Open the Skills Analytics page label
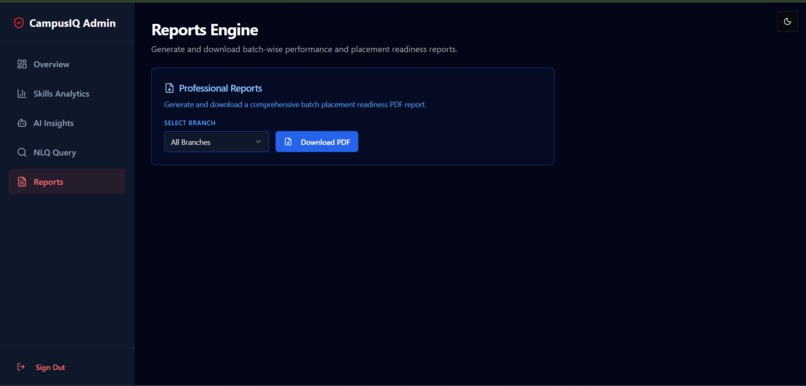Screen dimensions: 806x386 (61, 94)
